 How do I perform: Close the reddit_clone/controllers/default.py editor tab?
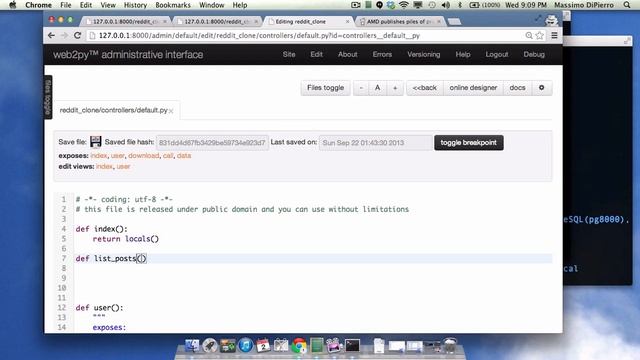click(x=171, y=111)
